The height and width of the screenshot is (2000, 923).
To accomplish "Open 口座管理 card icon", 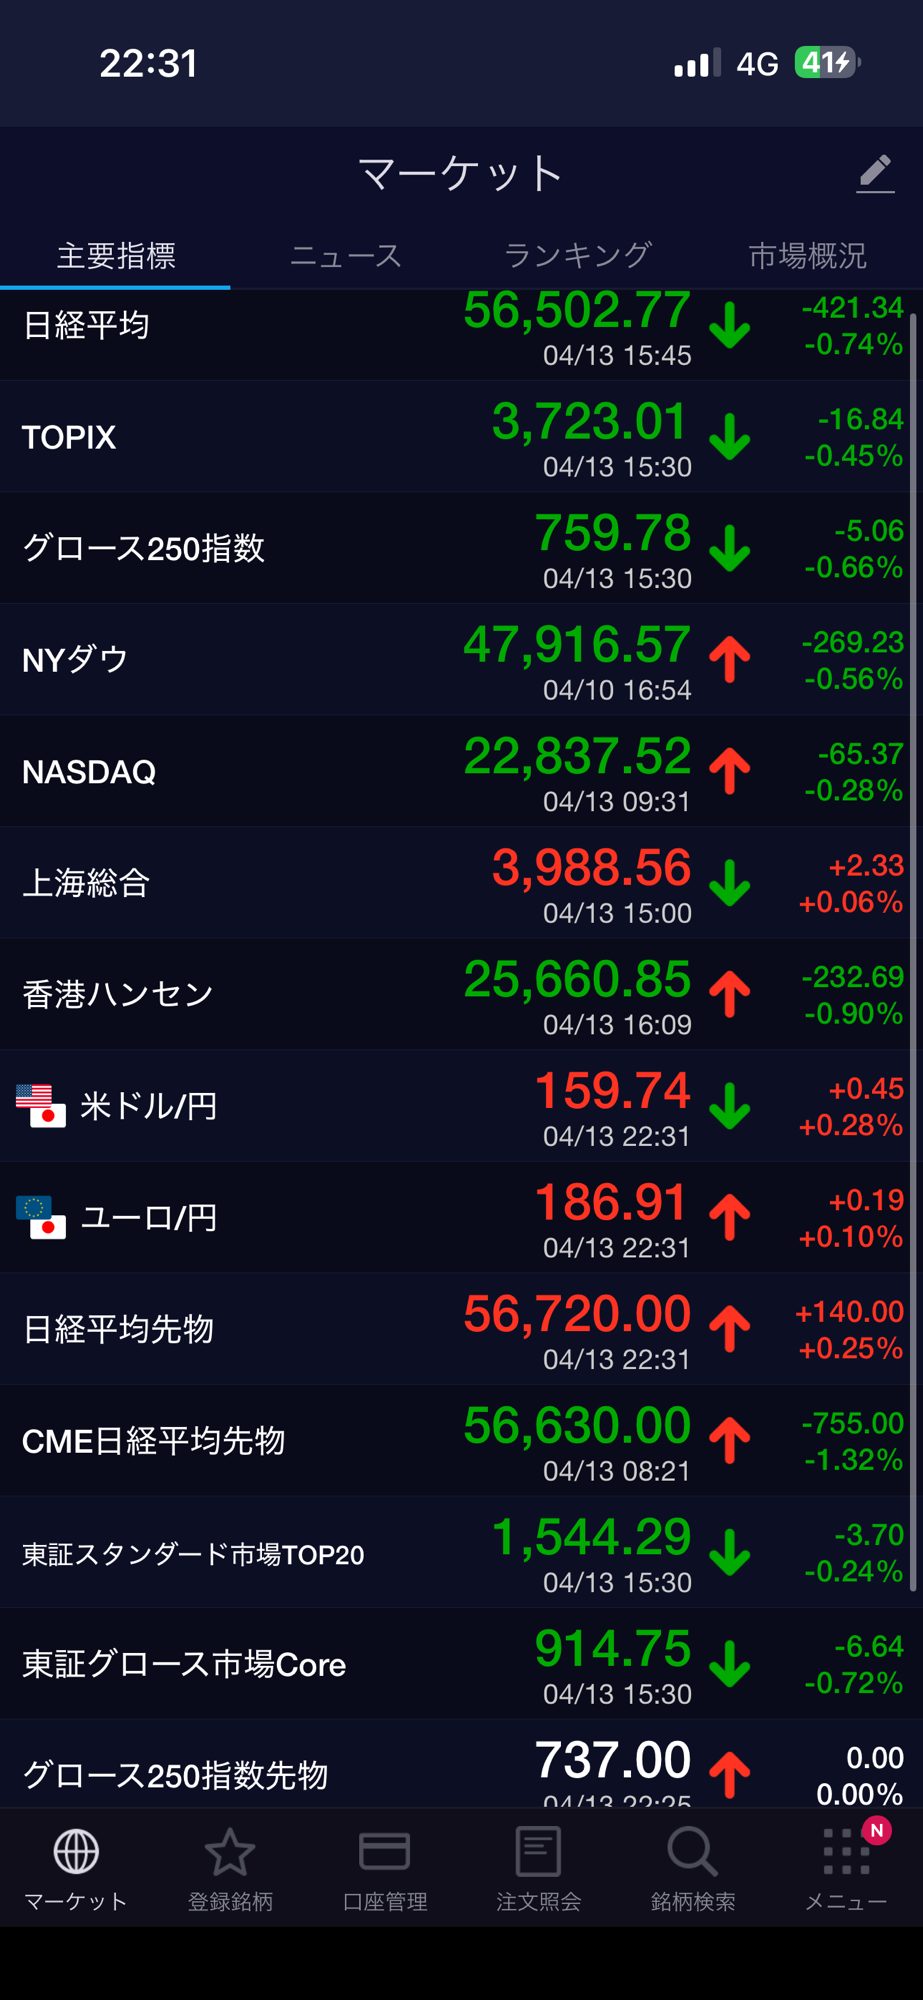I will click(x=384, y=1852).
